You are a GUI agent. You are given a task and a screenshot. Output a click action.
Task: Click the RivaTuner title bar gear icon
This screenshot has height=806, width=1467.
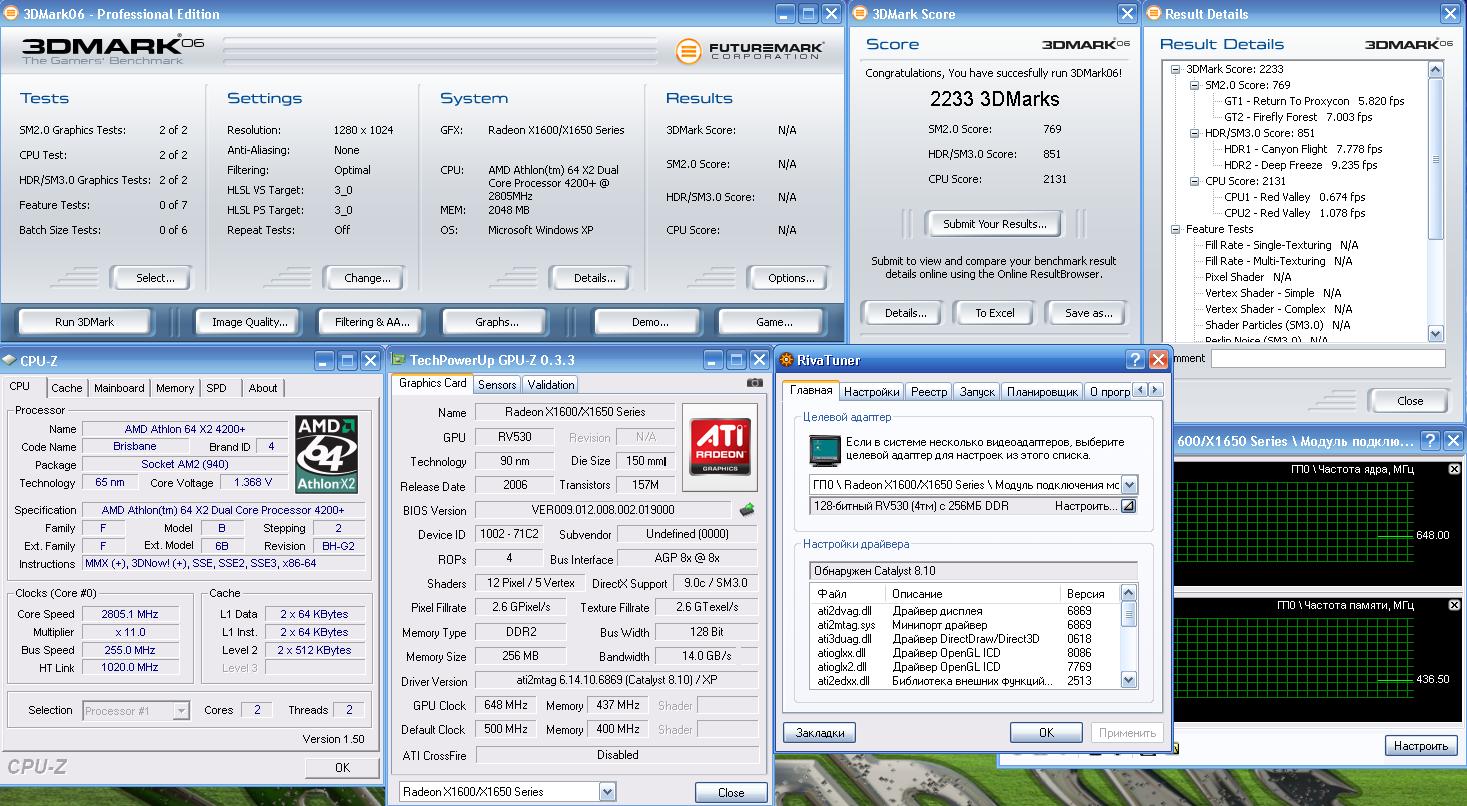[x=788, y=360]
